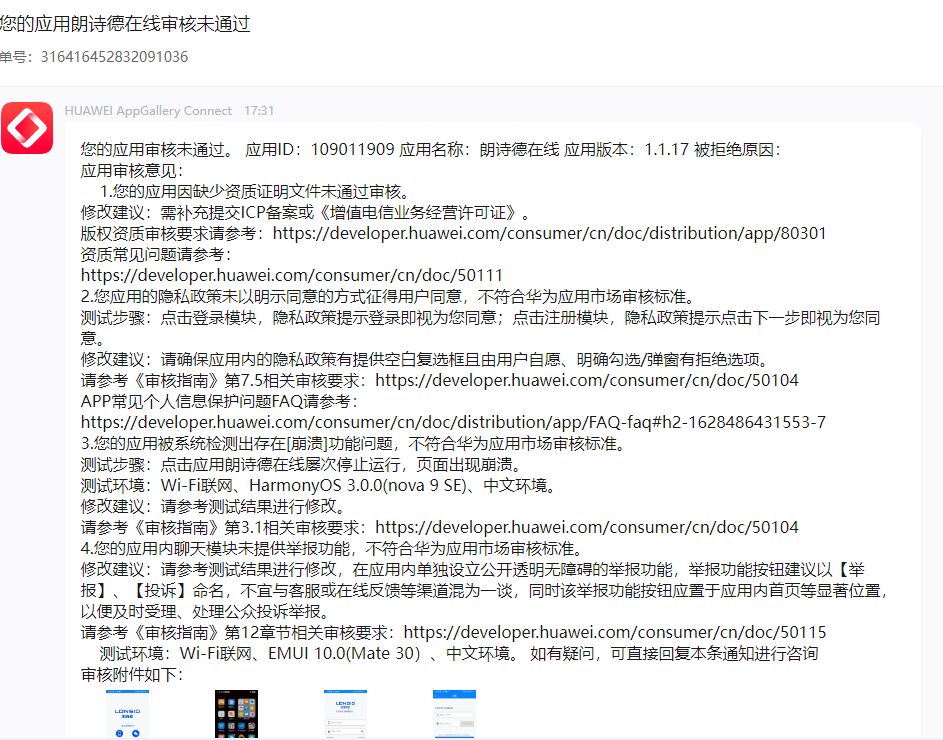Screen dimensions: 943x740
Task: Open third attachment thumbnail showing login form
Action: [345, 714]
